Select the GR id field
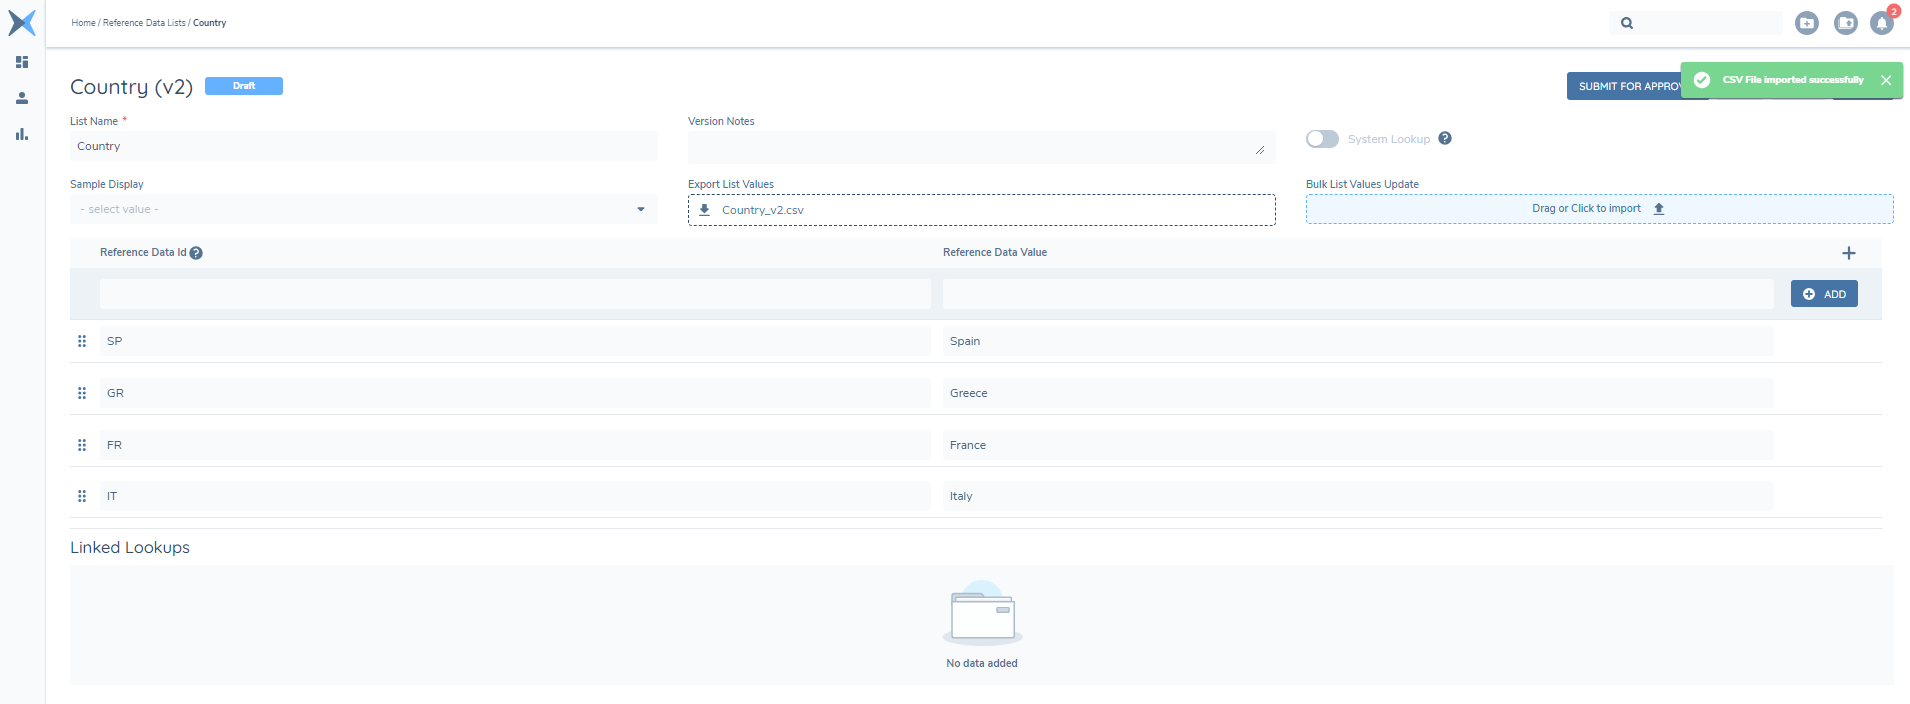 tap(515, 393)
